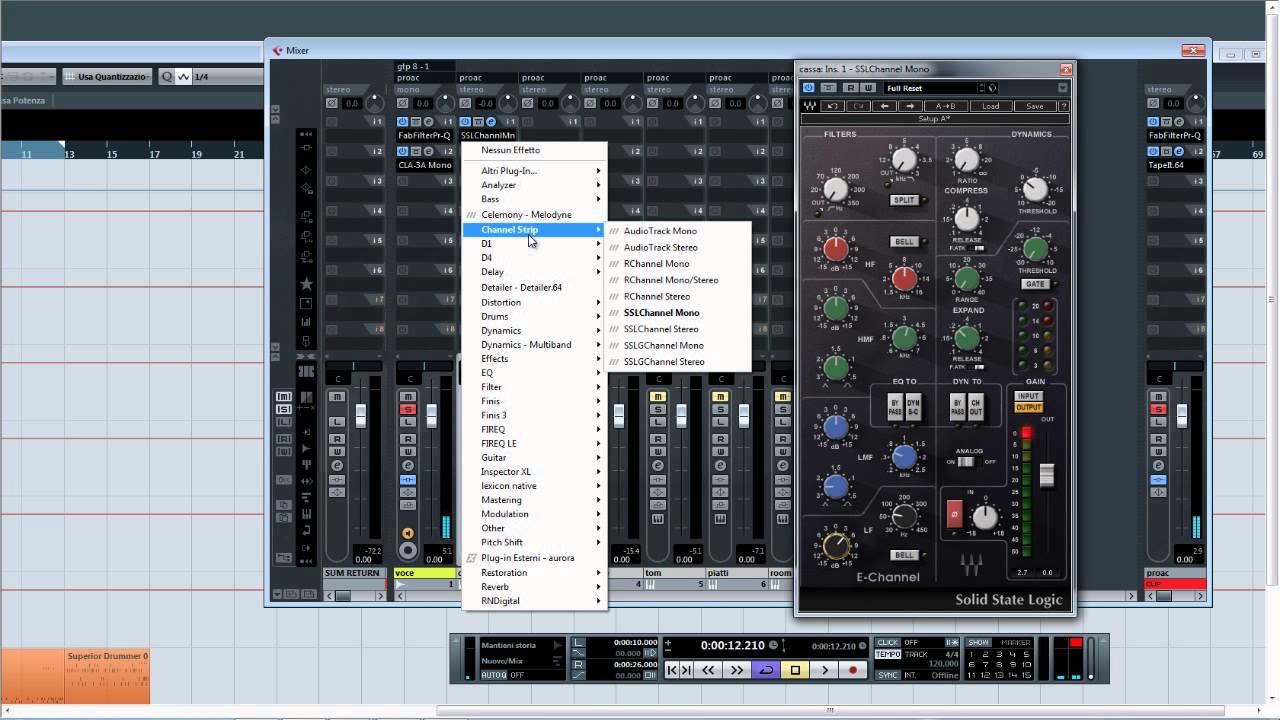Viewport: 1280px width, 720px height.
Task: Click the Load preset button
Action: (990, 106)
